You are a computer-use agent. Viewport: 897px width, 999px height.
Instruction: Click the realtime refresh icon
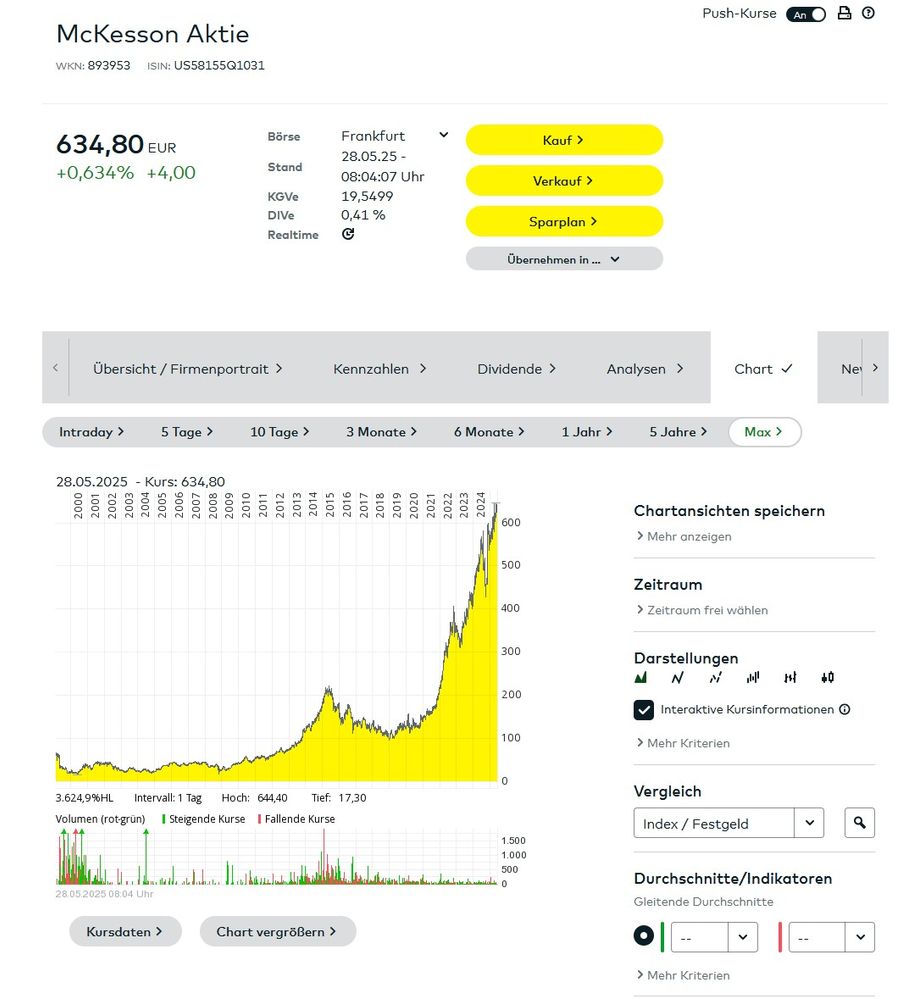click(x=348, y=234)
